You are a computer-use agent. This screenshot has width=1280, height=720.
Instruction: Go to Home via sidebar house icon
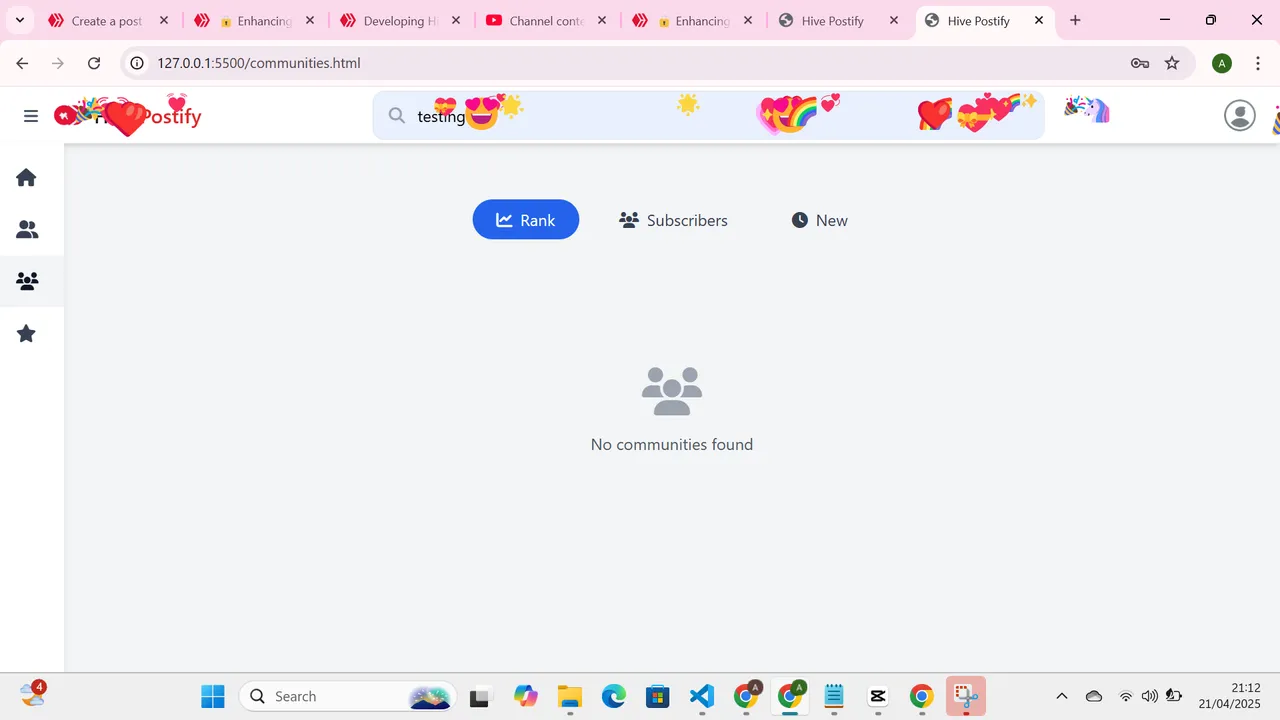(x=27, y=178)
